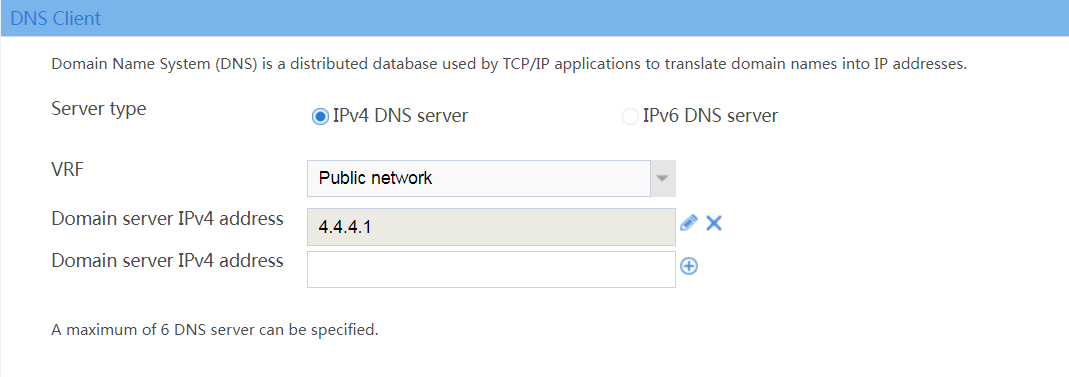The image size is (1069, 377).
Task: Click the pencil edit icon beside 4.4.4.1
Action: coord(689,223)
